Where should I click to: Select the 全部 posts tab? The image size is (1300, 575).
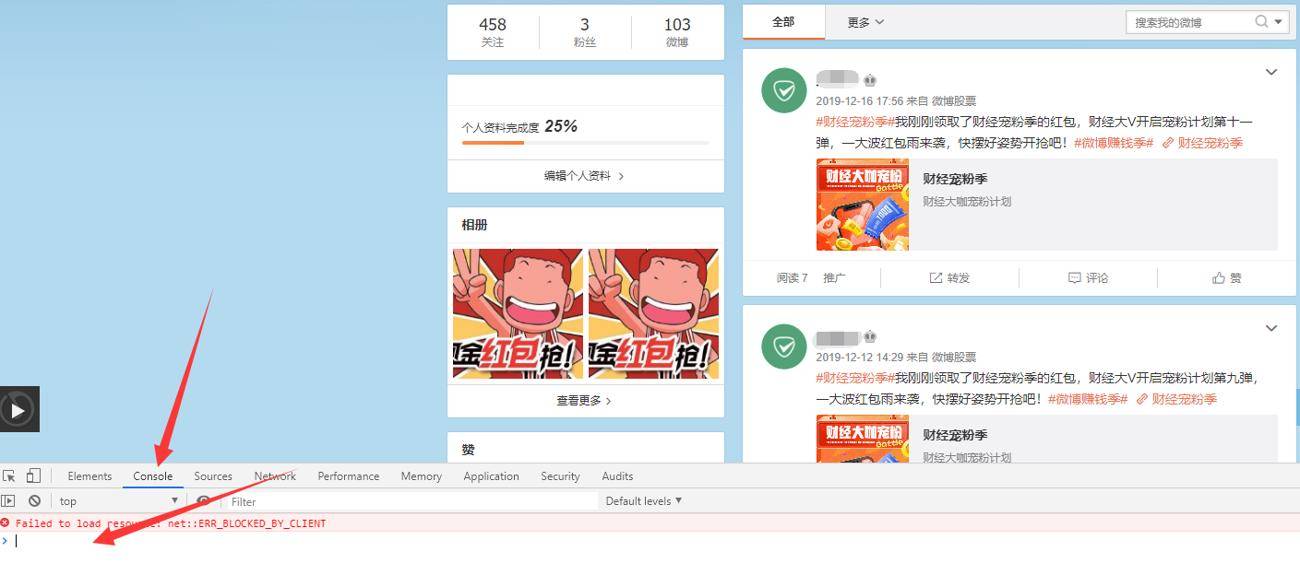783,22
